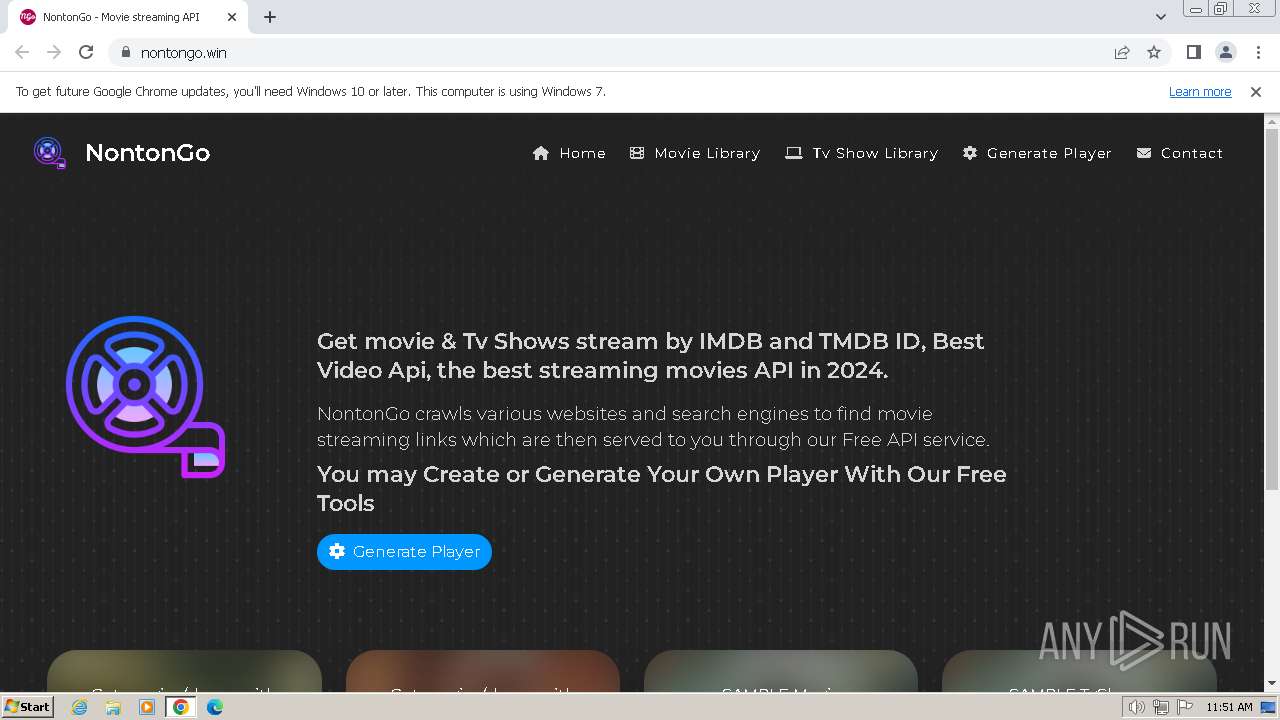
Task: Bookmark this tab with star icon
Action: coord(1154,52)
